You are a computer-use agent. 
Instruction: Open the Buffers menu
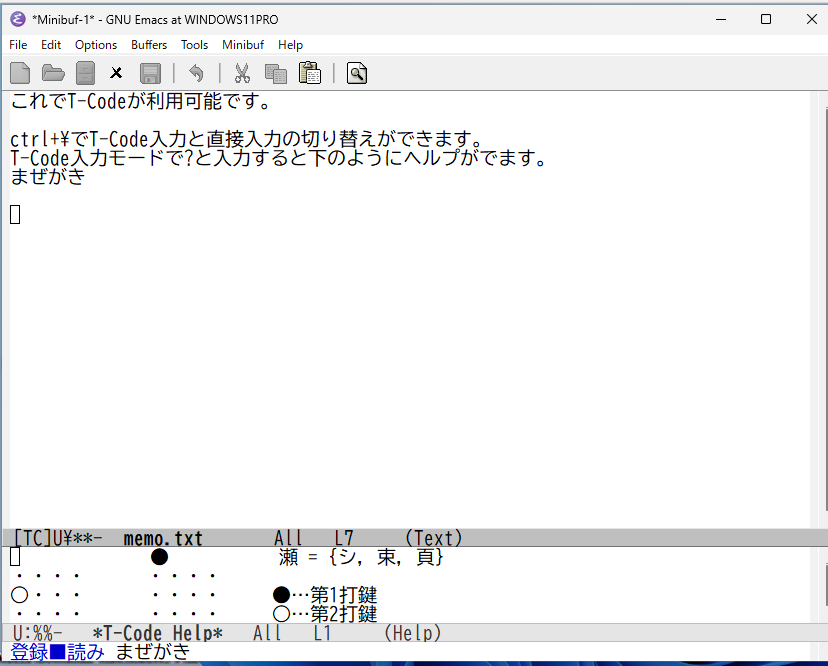(x=149, y=45)
